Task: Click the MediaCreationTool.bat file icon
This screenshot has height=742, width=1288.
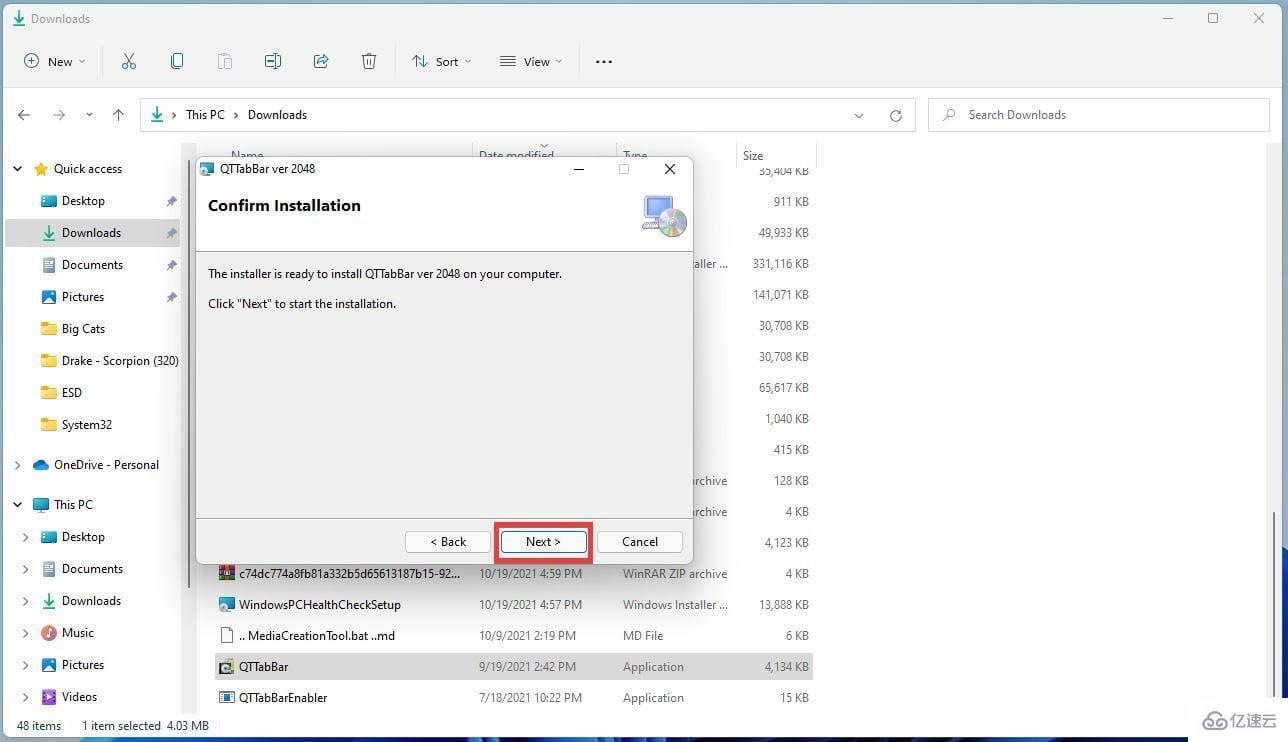Action: (x=227, y=636)
